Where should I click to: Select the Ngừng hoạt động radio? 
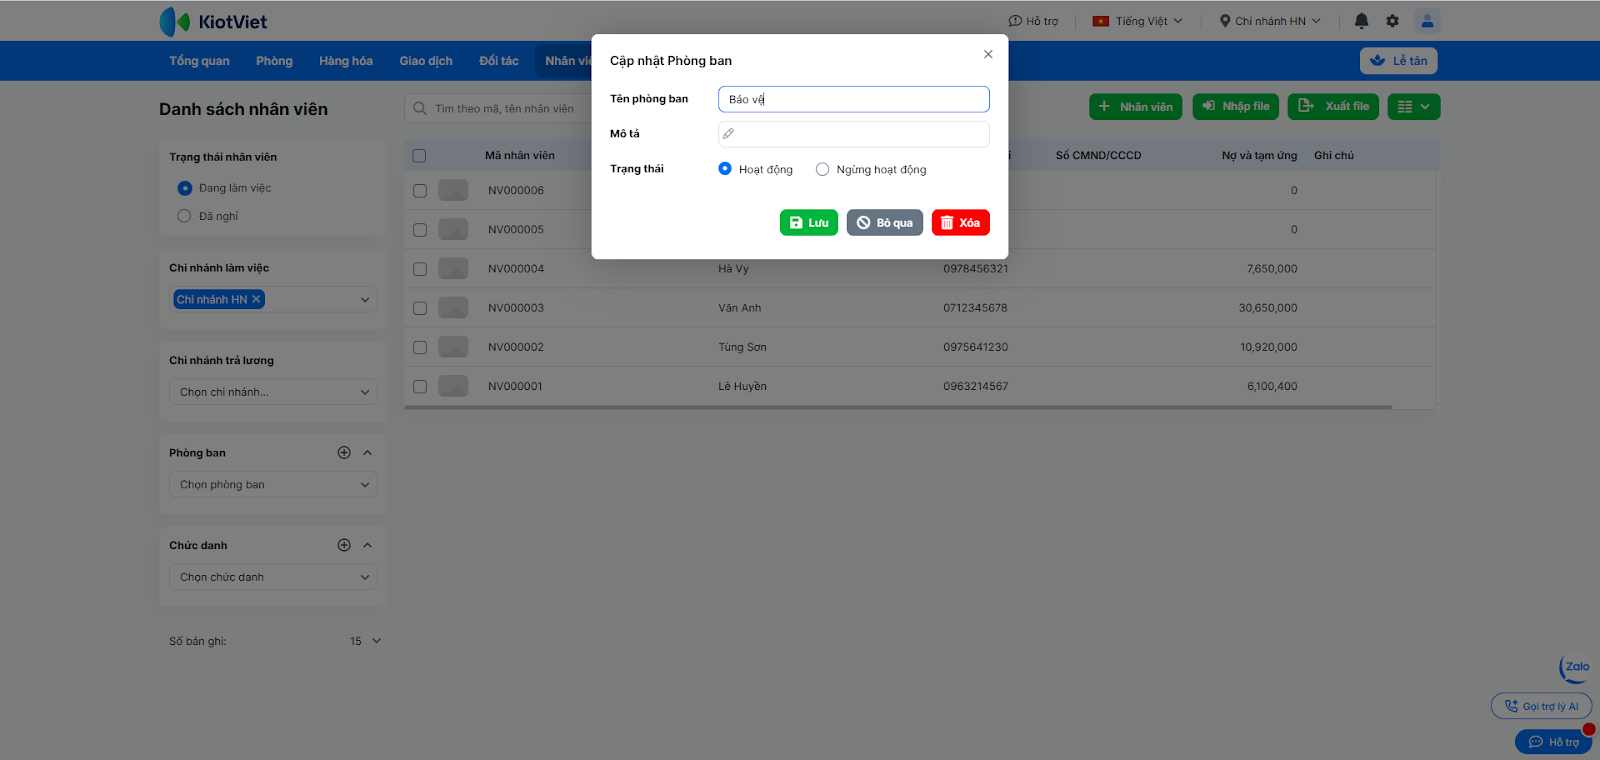click(x=822, y=169)
